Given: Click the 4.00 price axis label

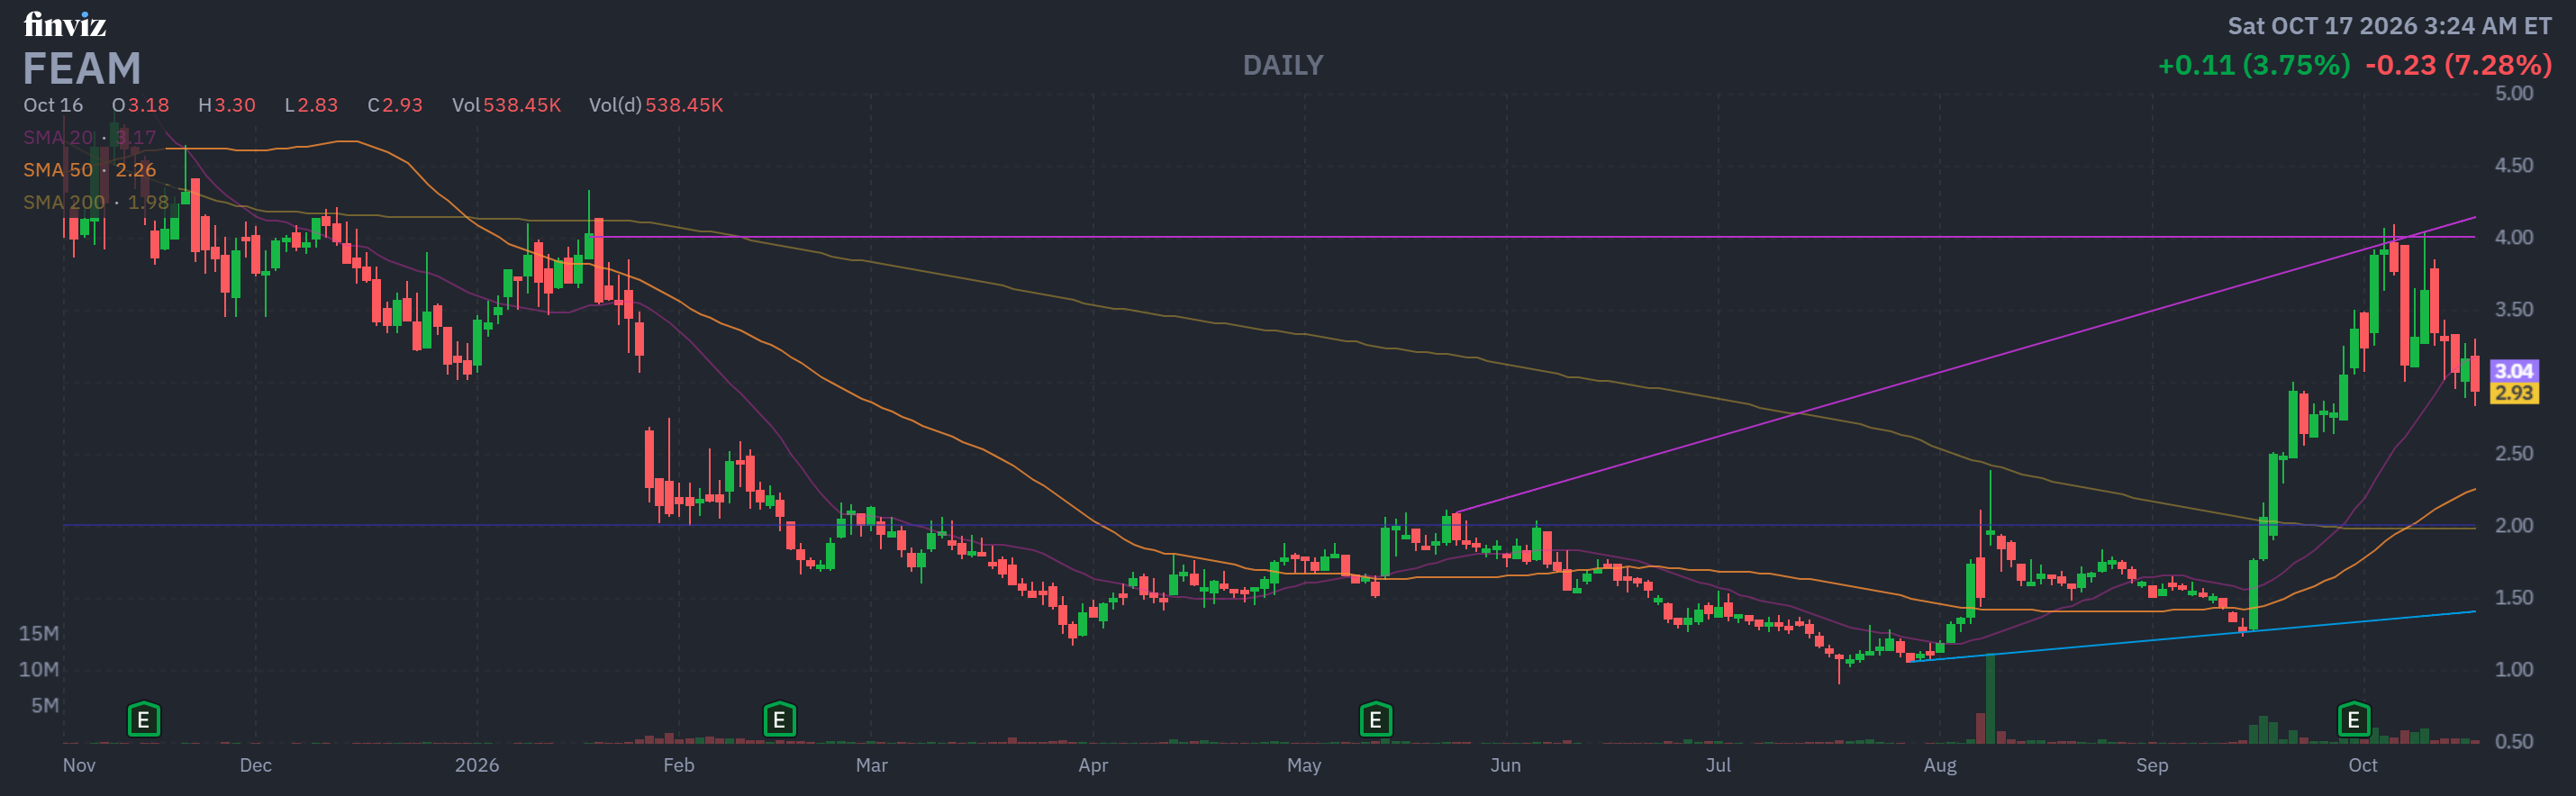Looking at the screenshot, I should (2514, 238).
